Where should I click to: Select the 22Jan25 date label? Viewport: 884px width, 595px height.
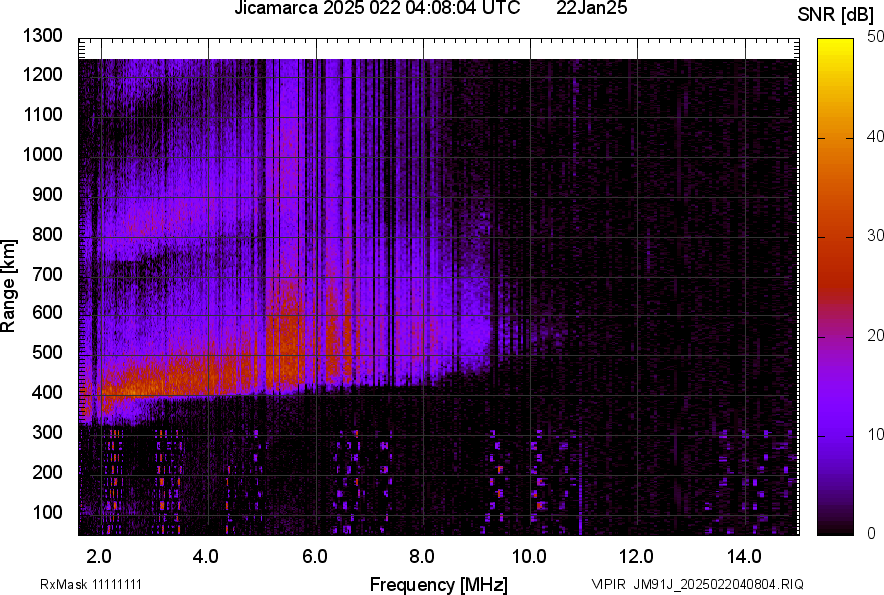(x=592, y=10)
